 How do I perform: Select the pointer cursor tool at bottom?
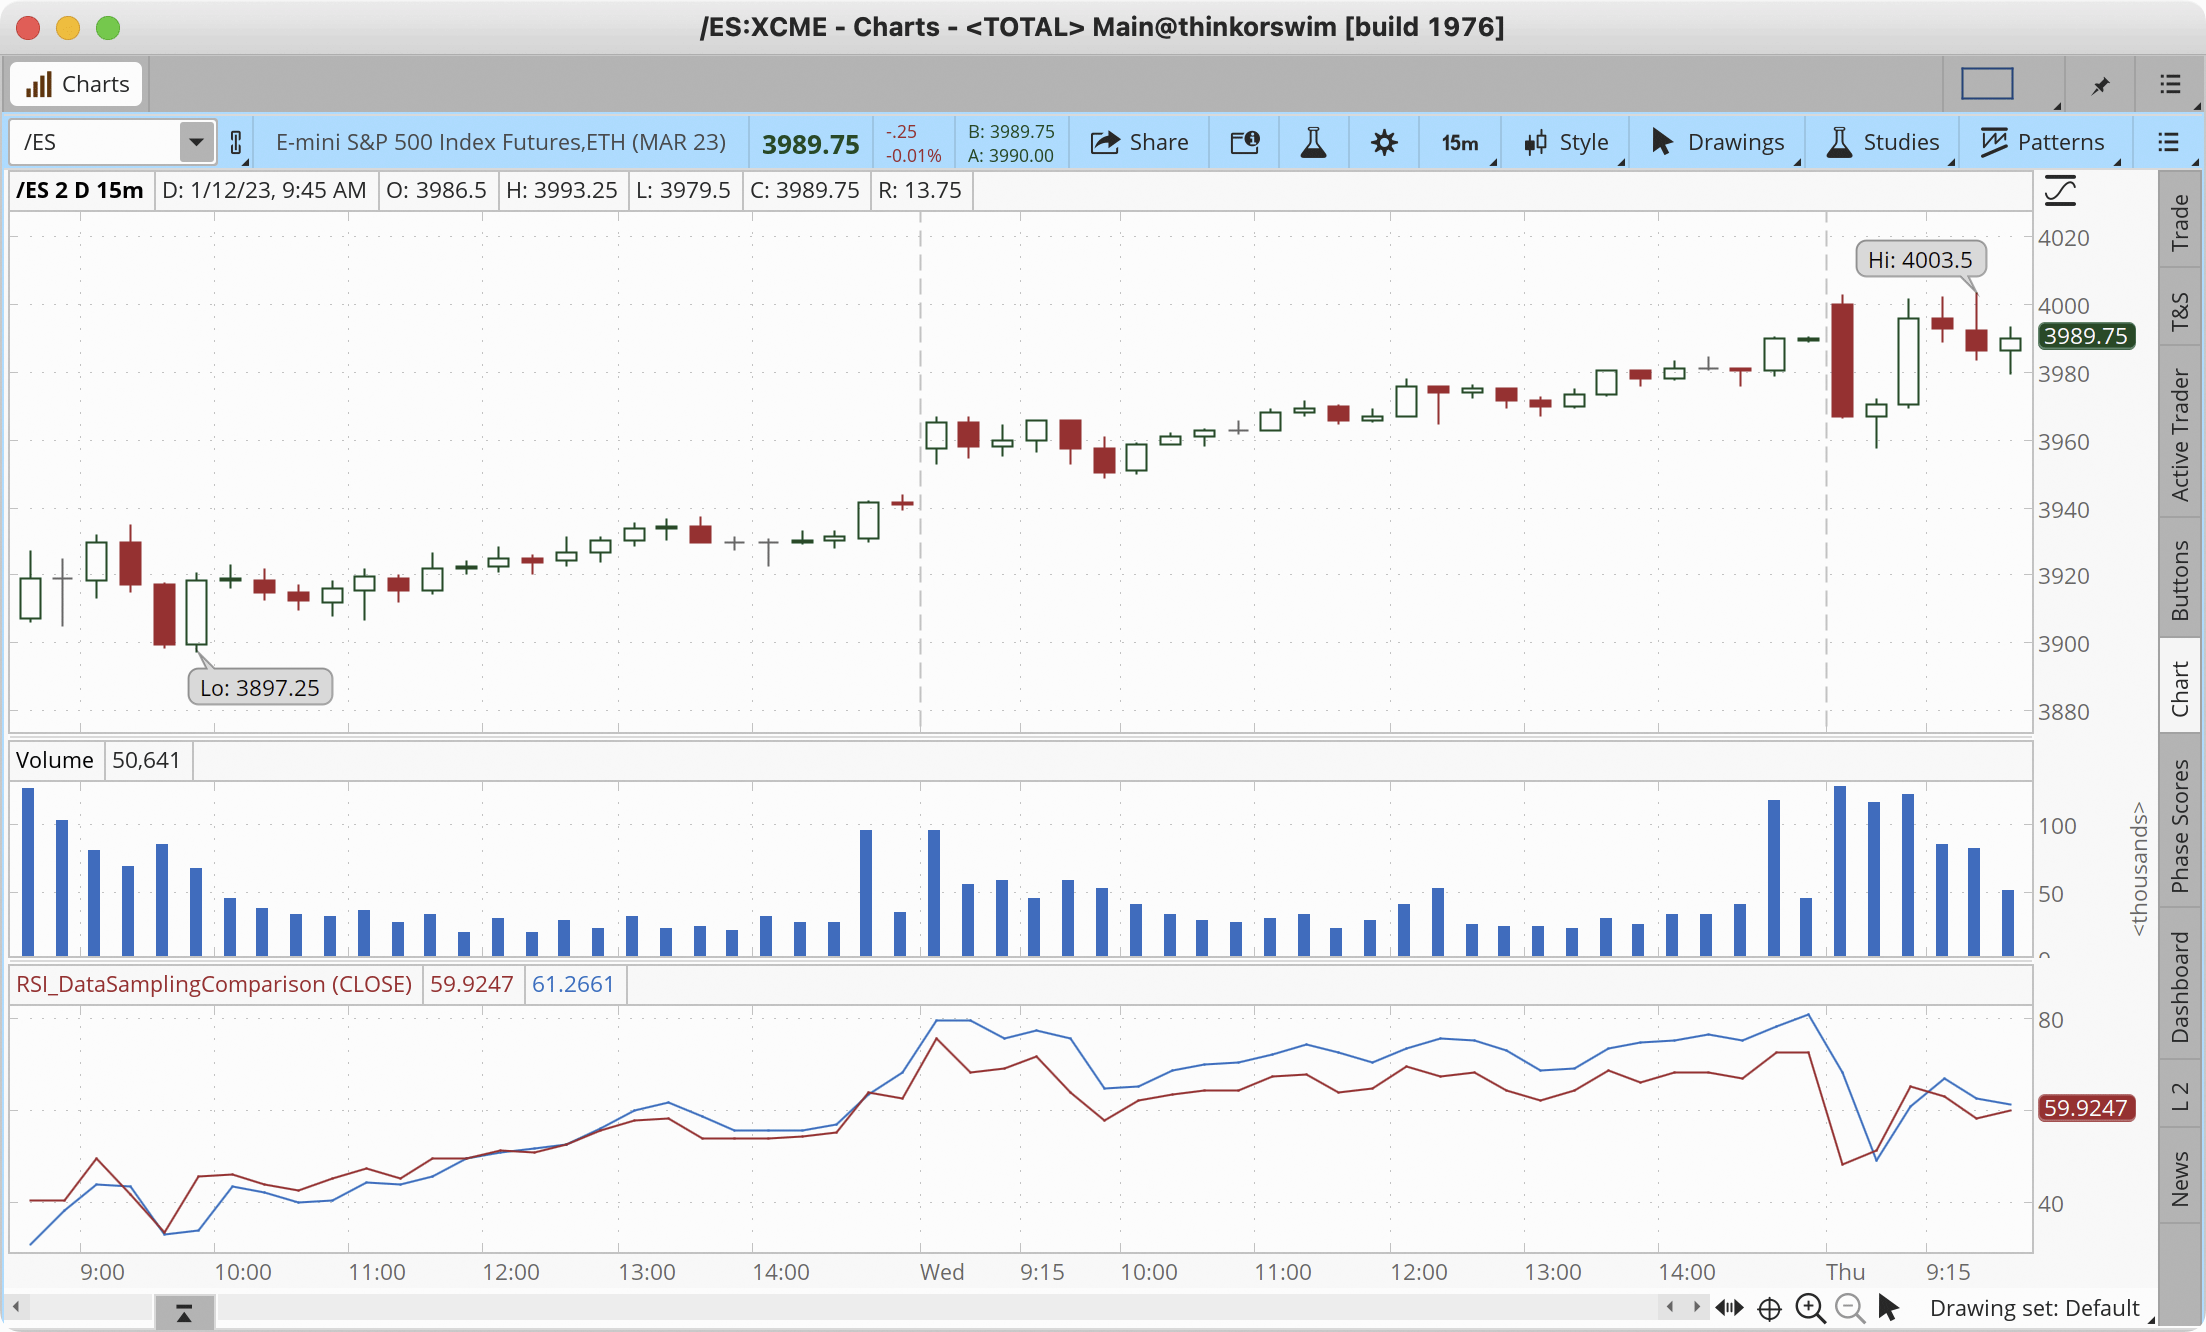1888,1307
